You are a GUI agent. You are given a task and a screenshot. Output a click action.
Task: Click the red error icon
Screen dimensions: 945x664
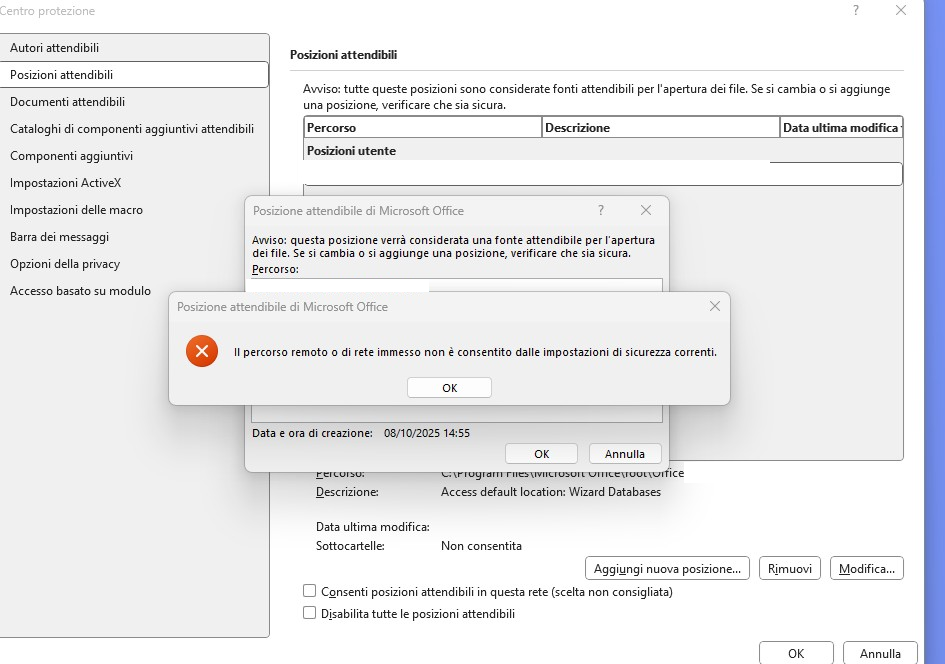(202, 351)
